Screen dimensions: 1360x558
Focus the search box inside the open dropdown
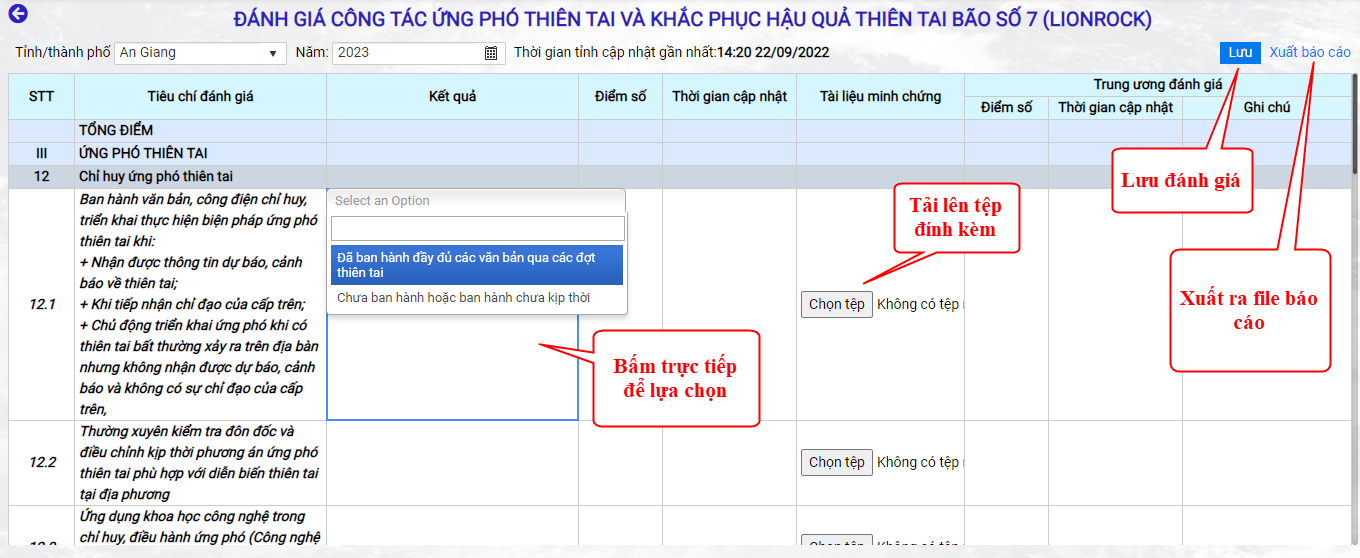(x=477, y=228)
